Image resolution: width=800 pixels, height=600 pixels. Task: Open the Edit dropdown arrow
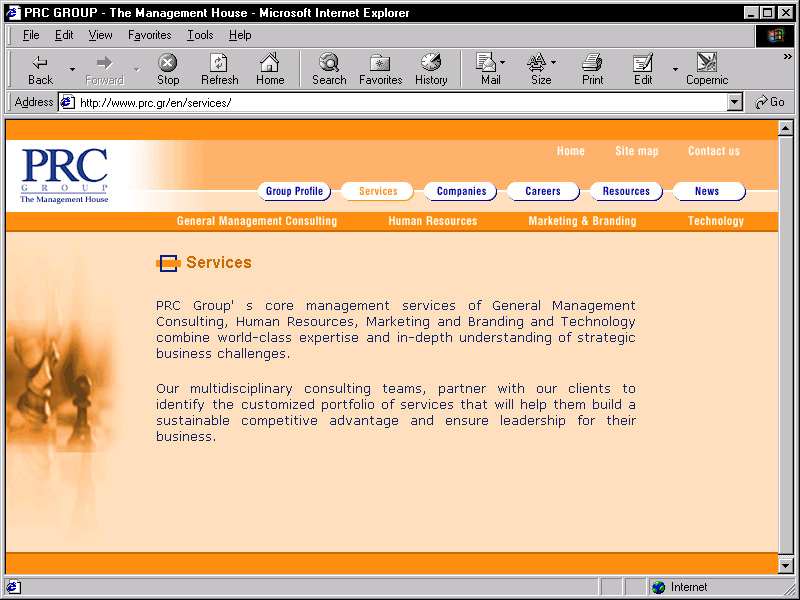pyautogui.click(x=675, y=69)
